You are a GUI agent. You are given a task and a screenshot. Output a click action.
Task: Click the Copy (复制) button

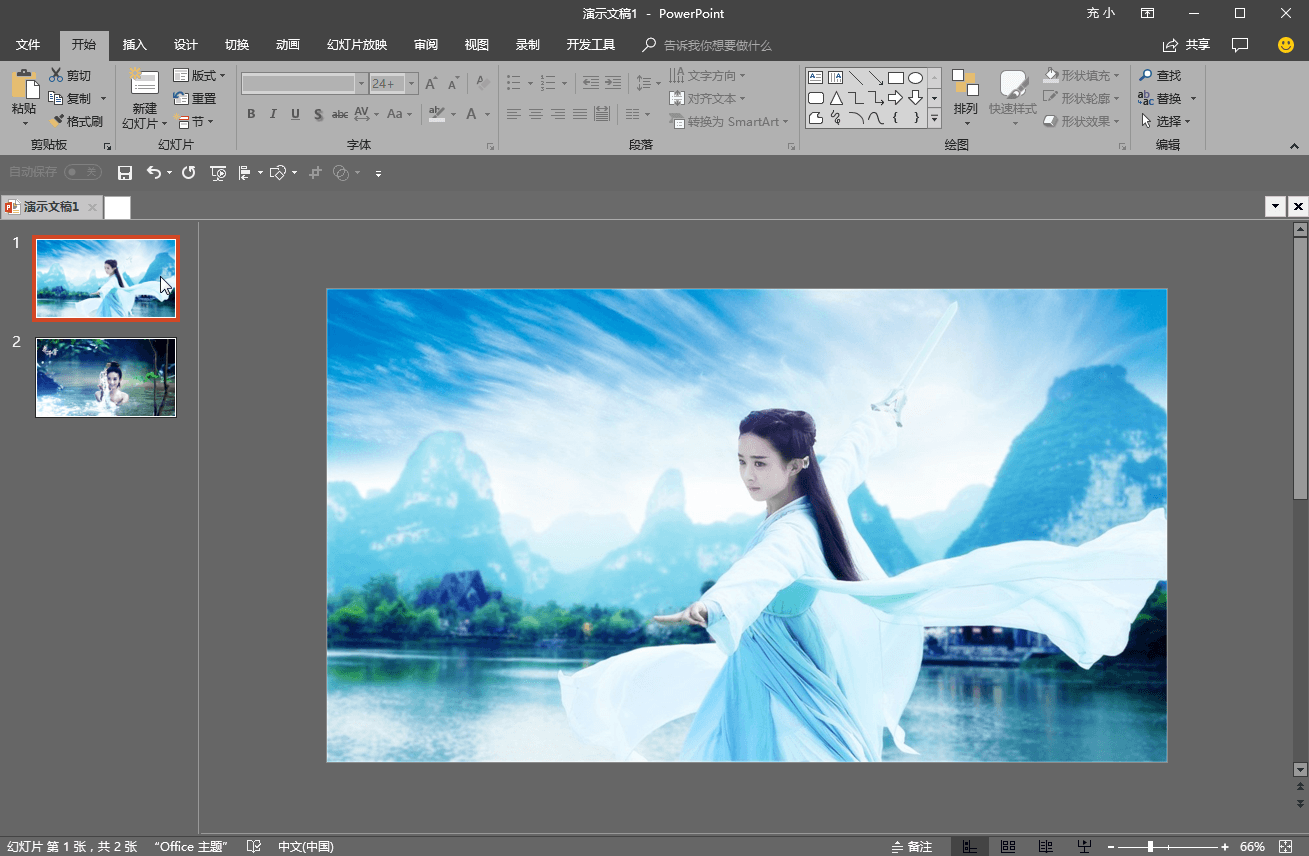[70, 98]
